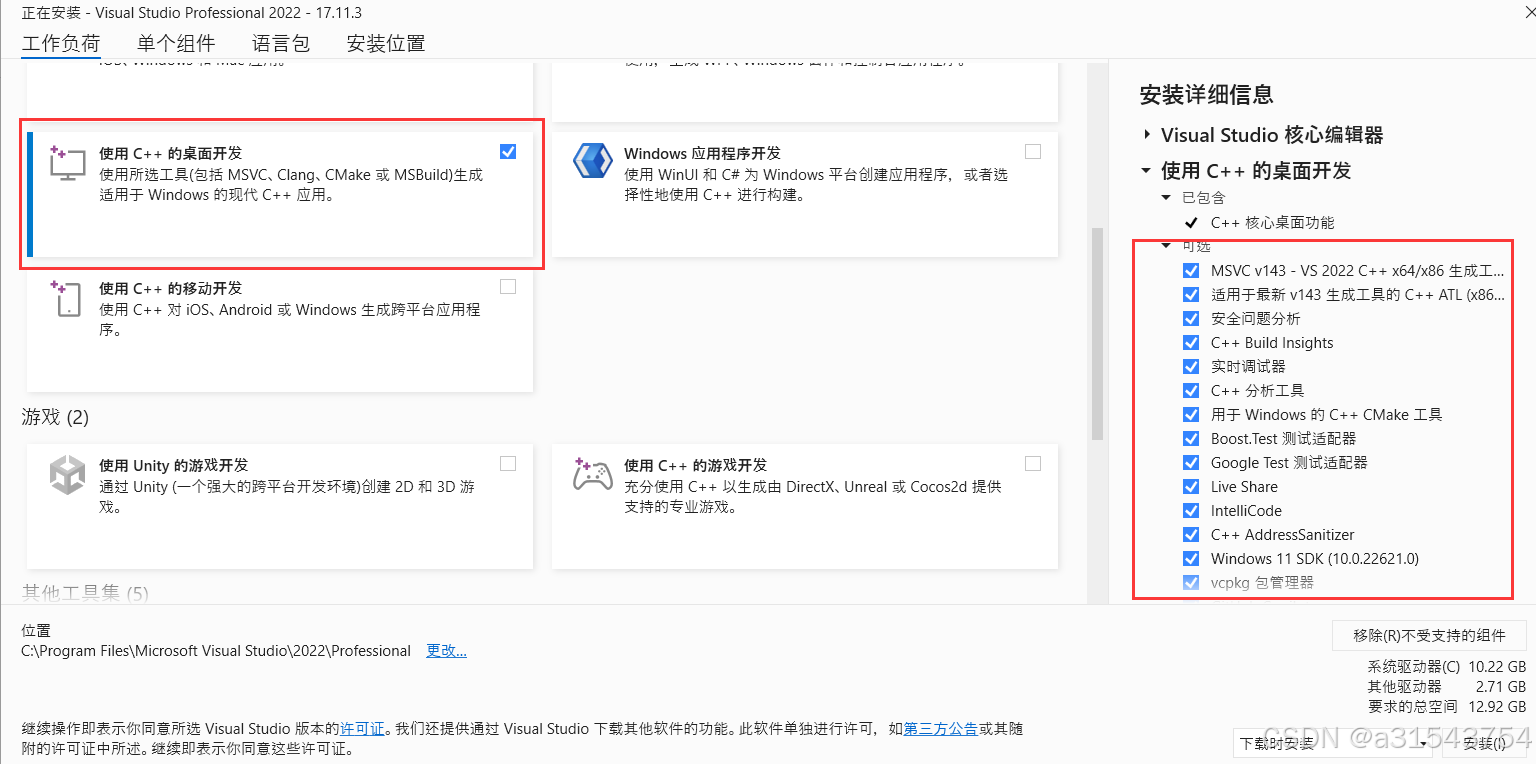
Task: Check the 使用 Unity 的游戏开发 checkbox
Action: [508, 464]
